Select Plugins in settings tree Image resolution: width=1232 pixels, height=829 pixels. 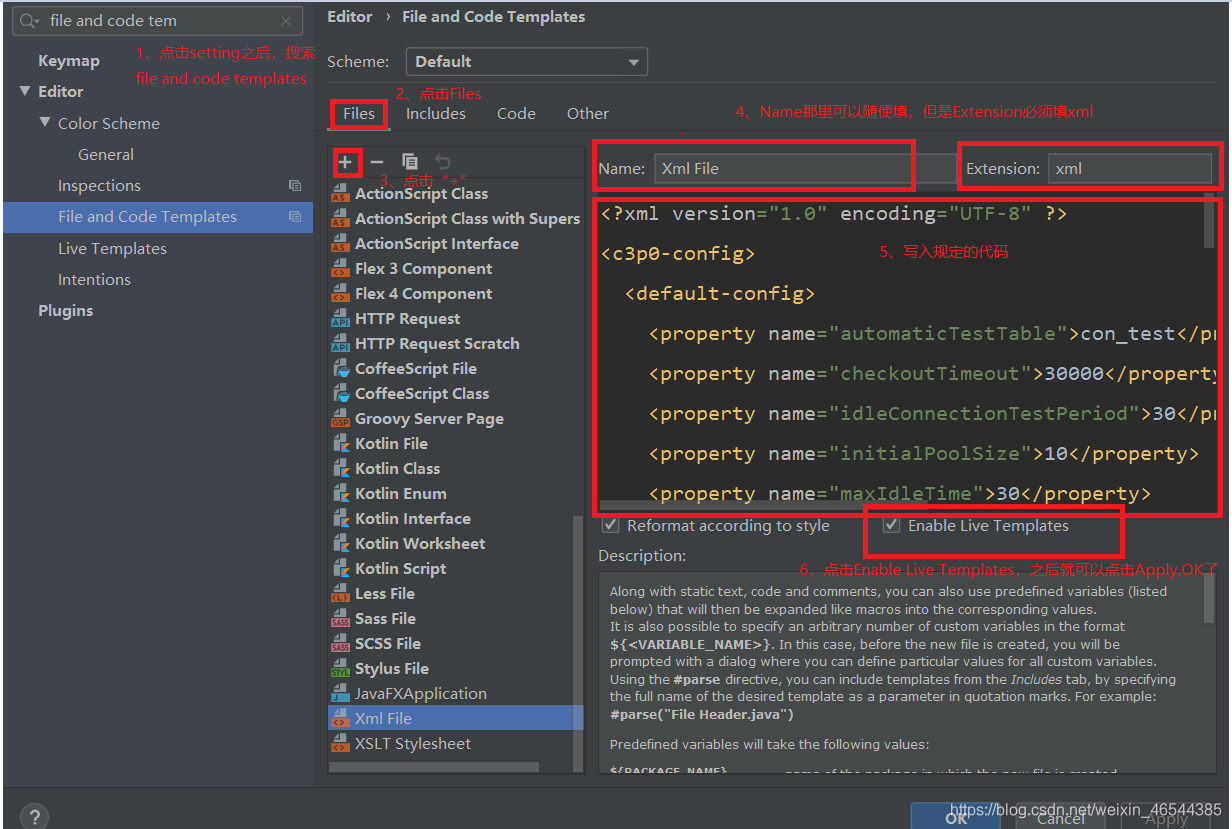click(x=66, y=310)
